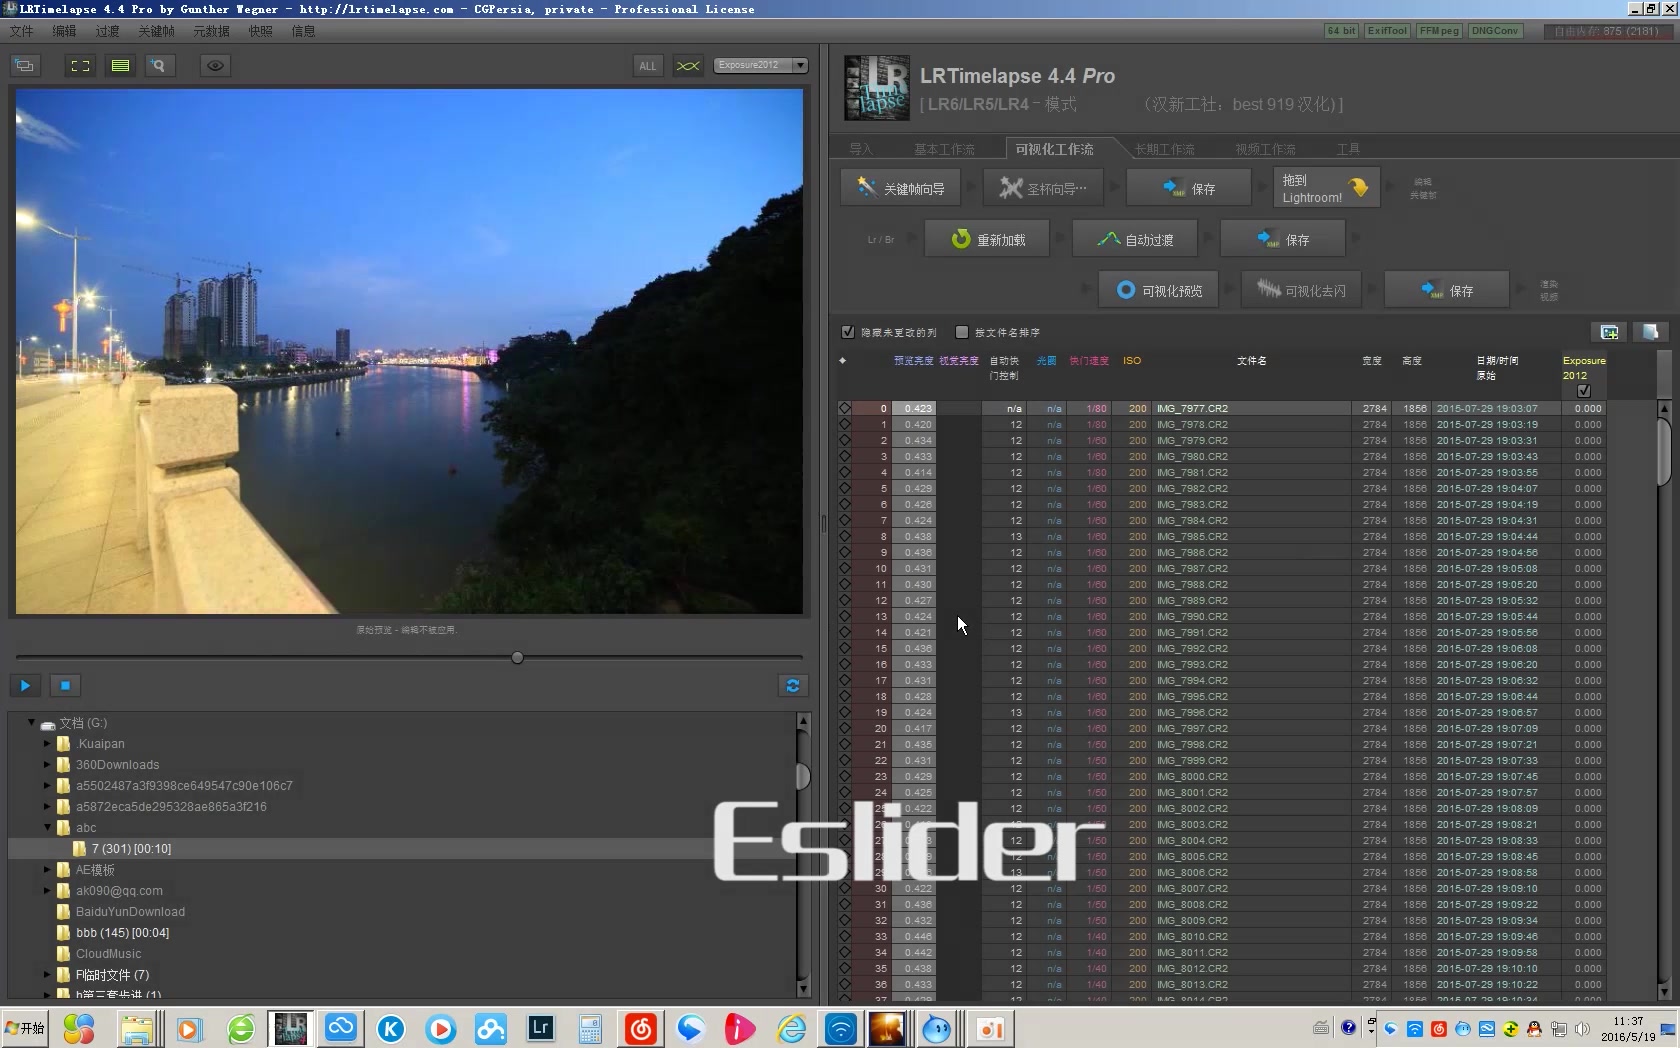1680x1048 pixels.
Task: Toggle the fullscreen preview icon
Action: click(80, 66)
